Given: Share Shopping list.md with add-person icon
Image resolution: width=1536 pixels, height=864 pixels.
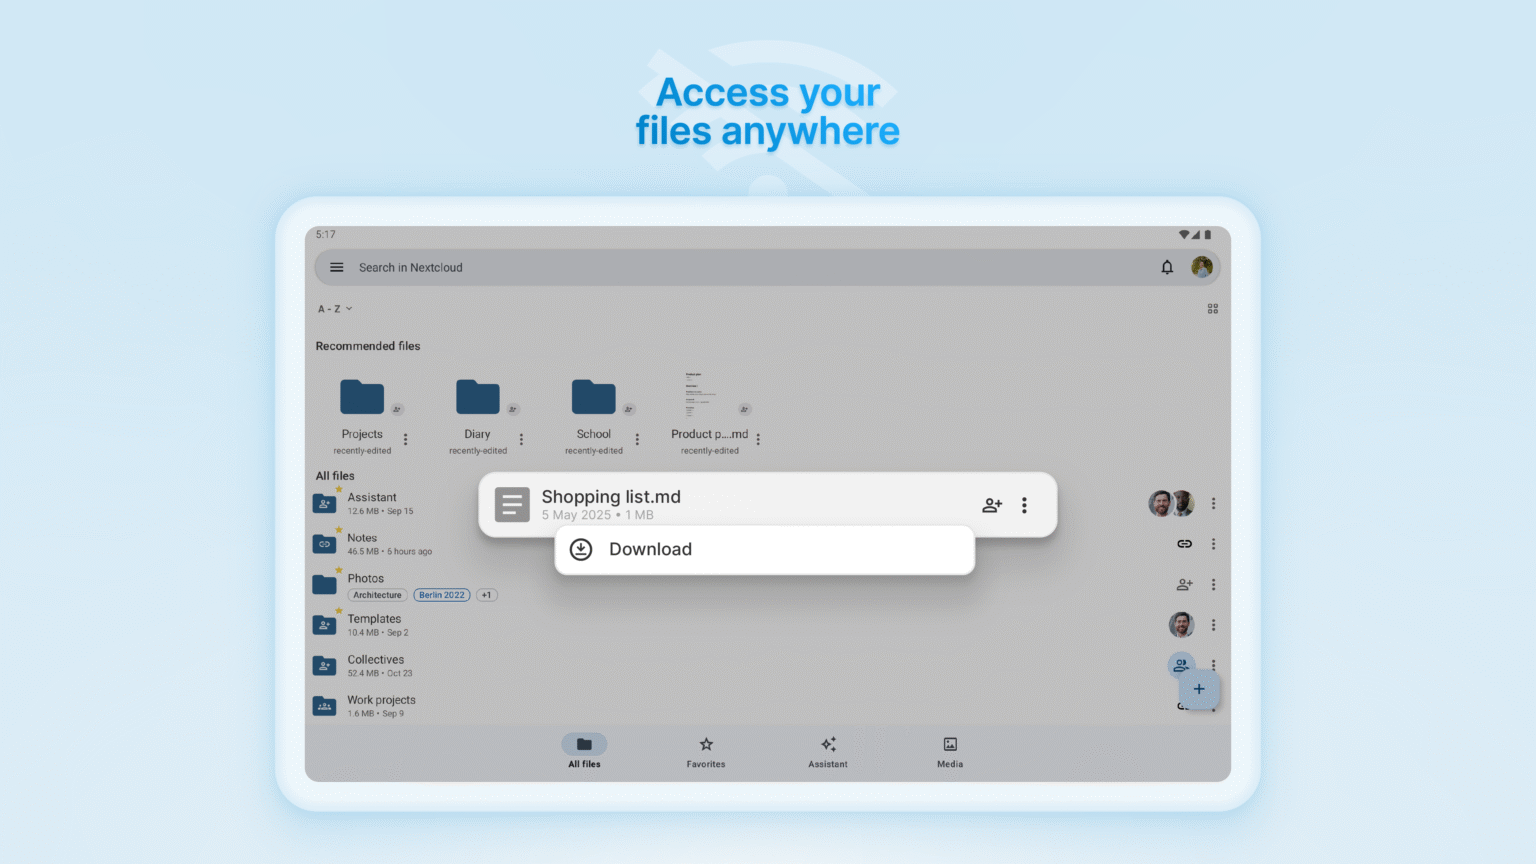Looking at the screenshot, I should point(992,505).
